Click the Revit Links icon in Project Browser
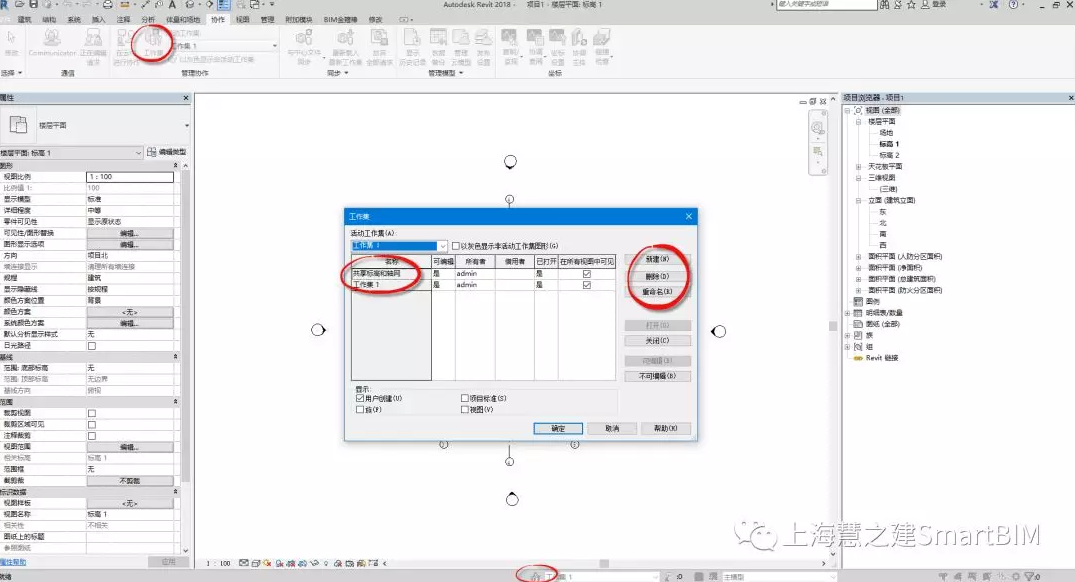1075x582 pixels. coord(858,358)
